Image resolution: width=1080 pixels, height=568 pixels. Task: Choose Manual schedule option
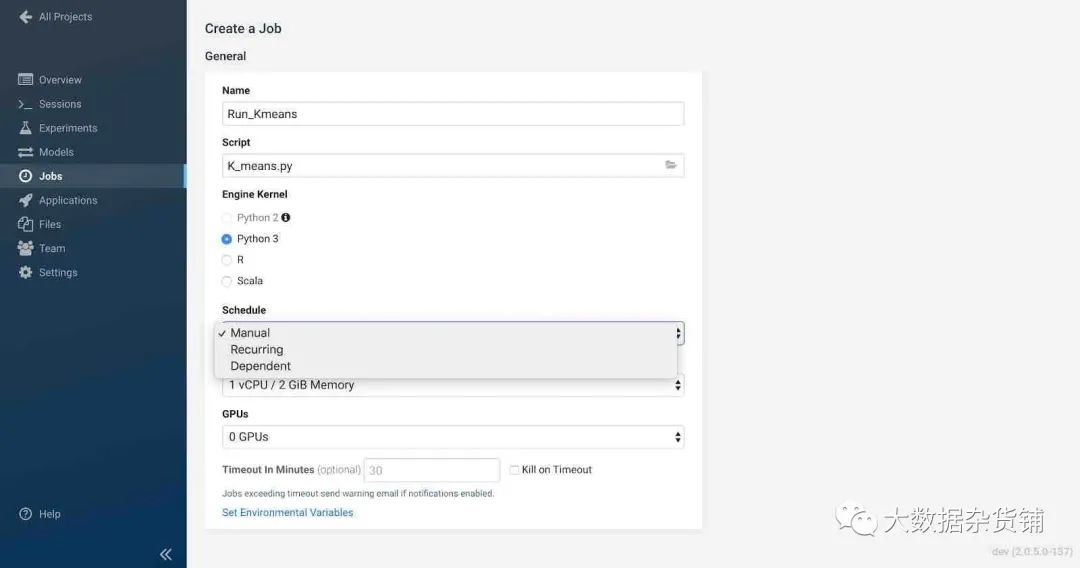[446, 333]
